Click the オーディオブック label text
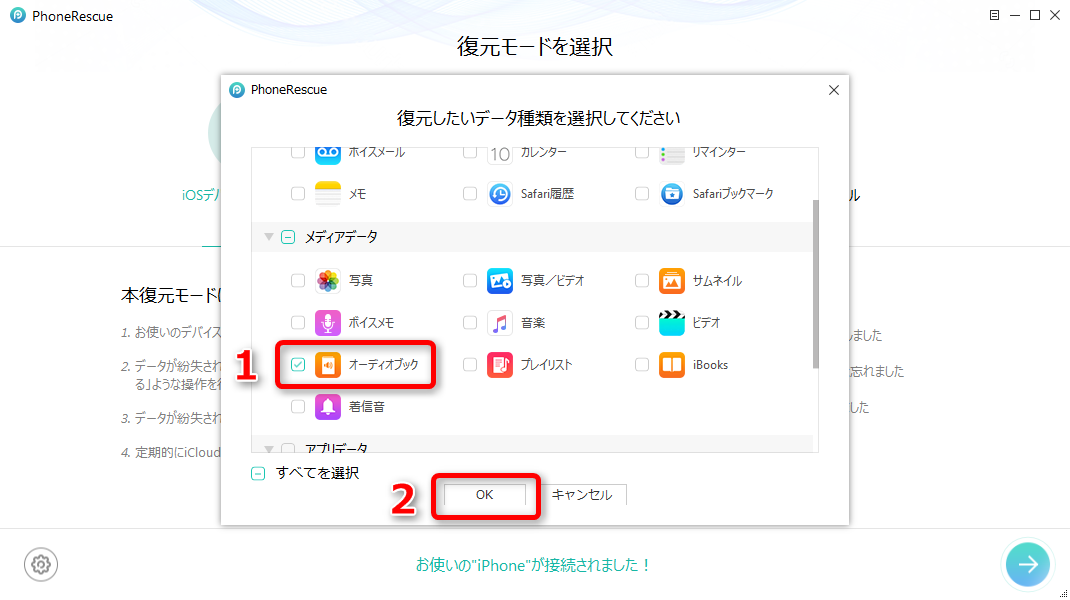Viewport: 1070px width, 600px height. coord(384,365)
